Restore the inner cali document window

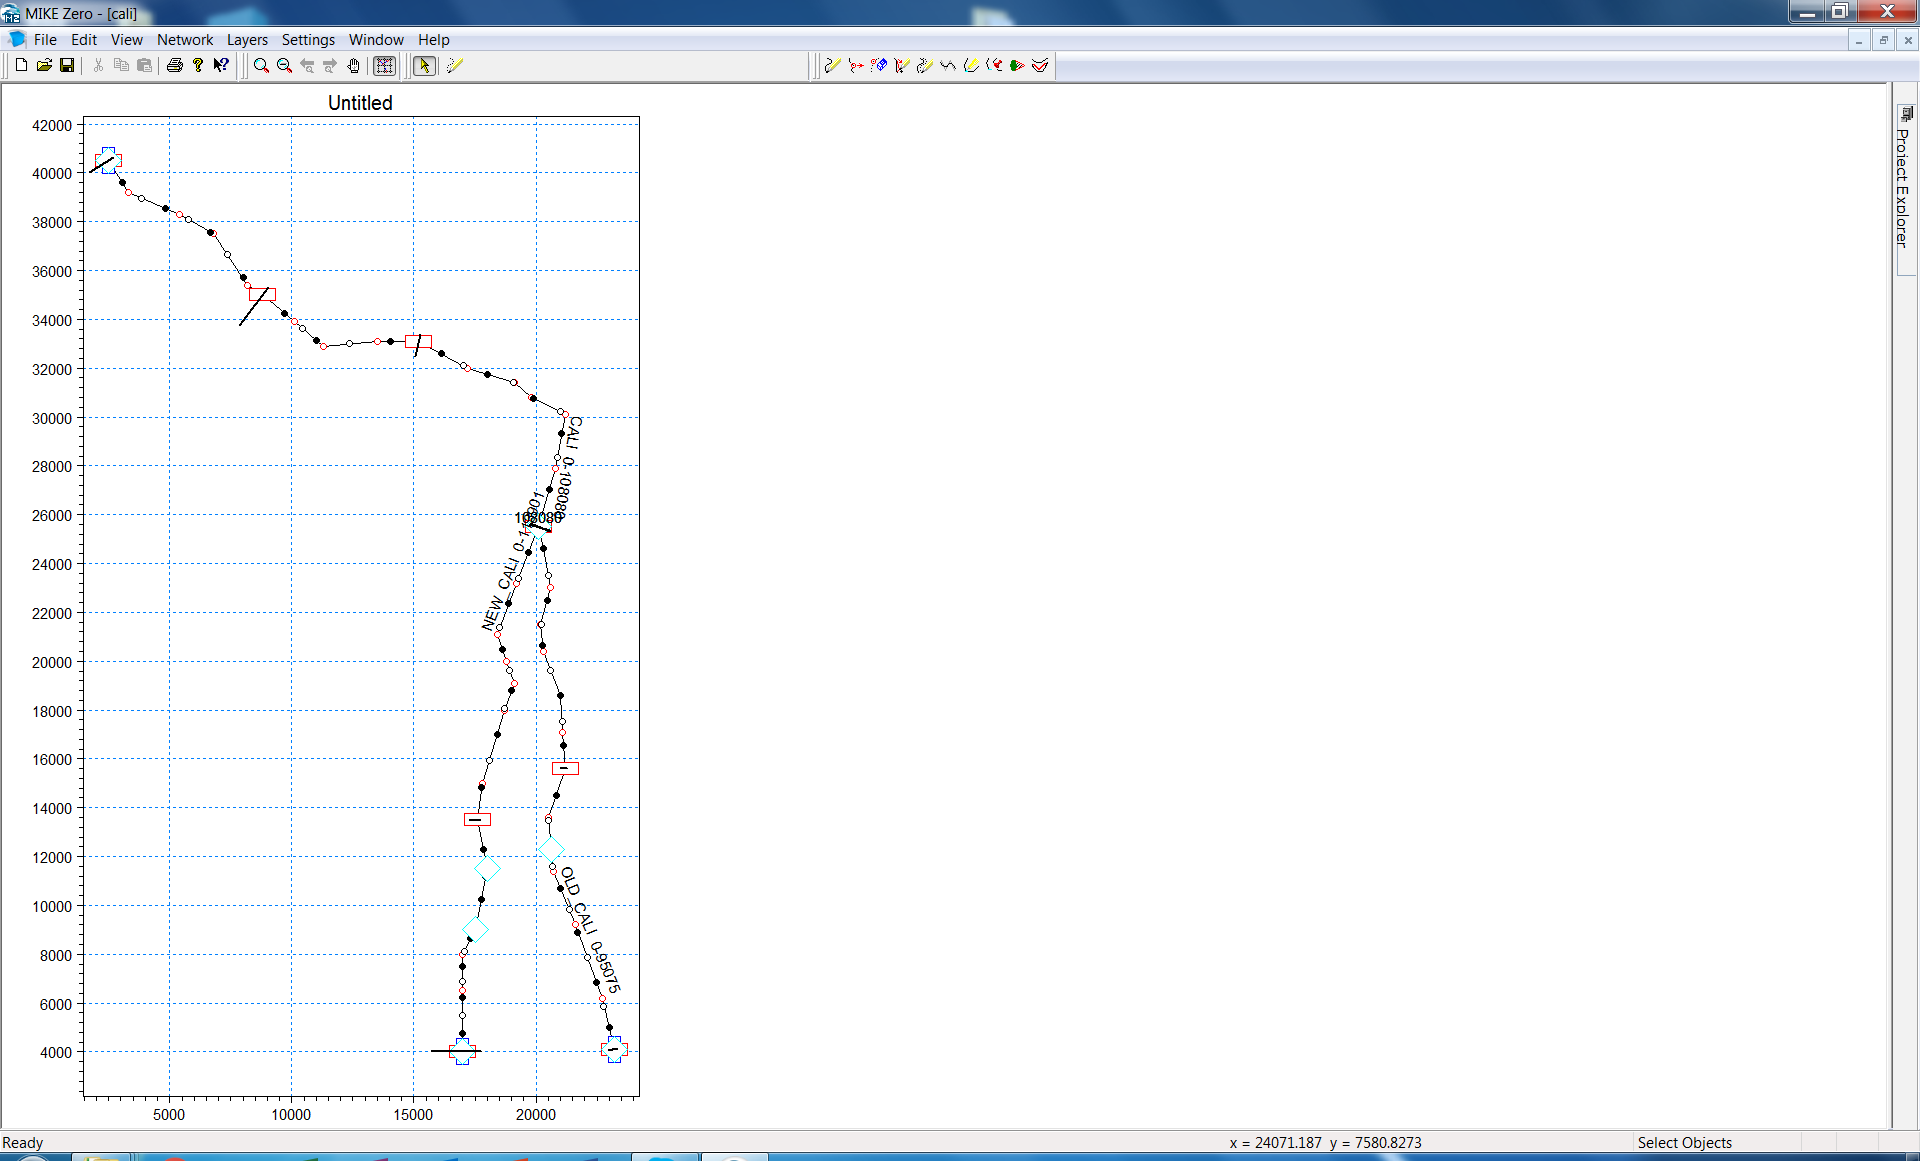point(1883,40)
